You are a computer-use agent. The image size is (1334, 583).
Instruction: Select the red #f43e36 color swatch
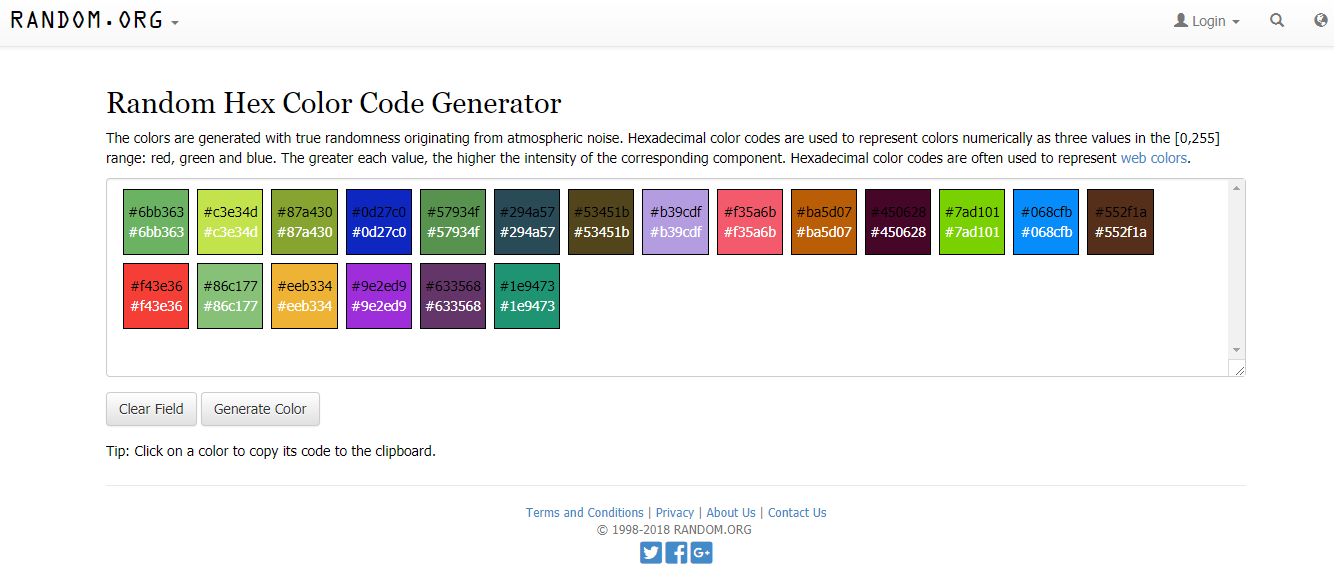point(156,296)
